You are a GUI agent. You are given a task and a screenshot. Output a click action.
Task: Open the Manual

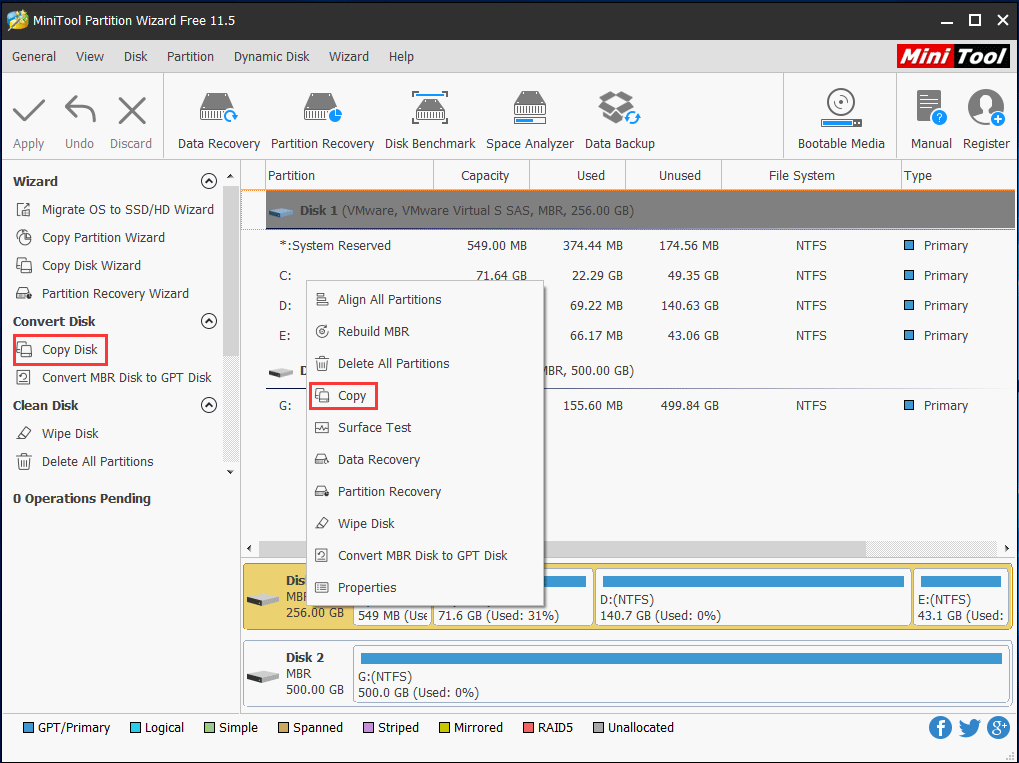pos(930,115)
